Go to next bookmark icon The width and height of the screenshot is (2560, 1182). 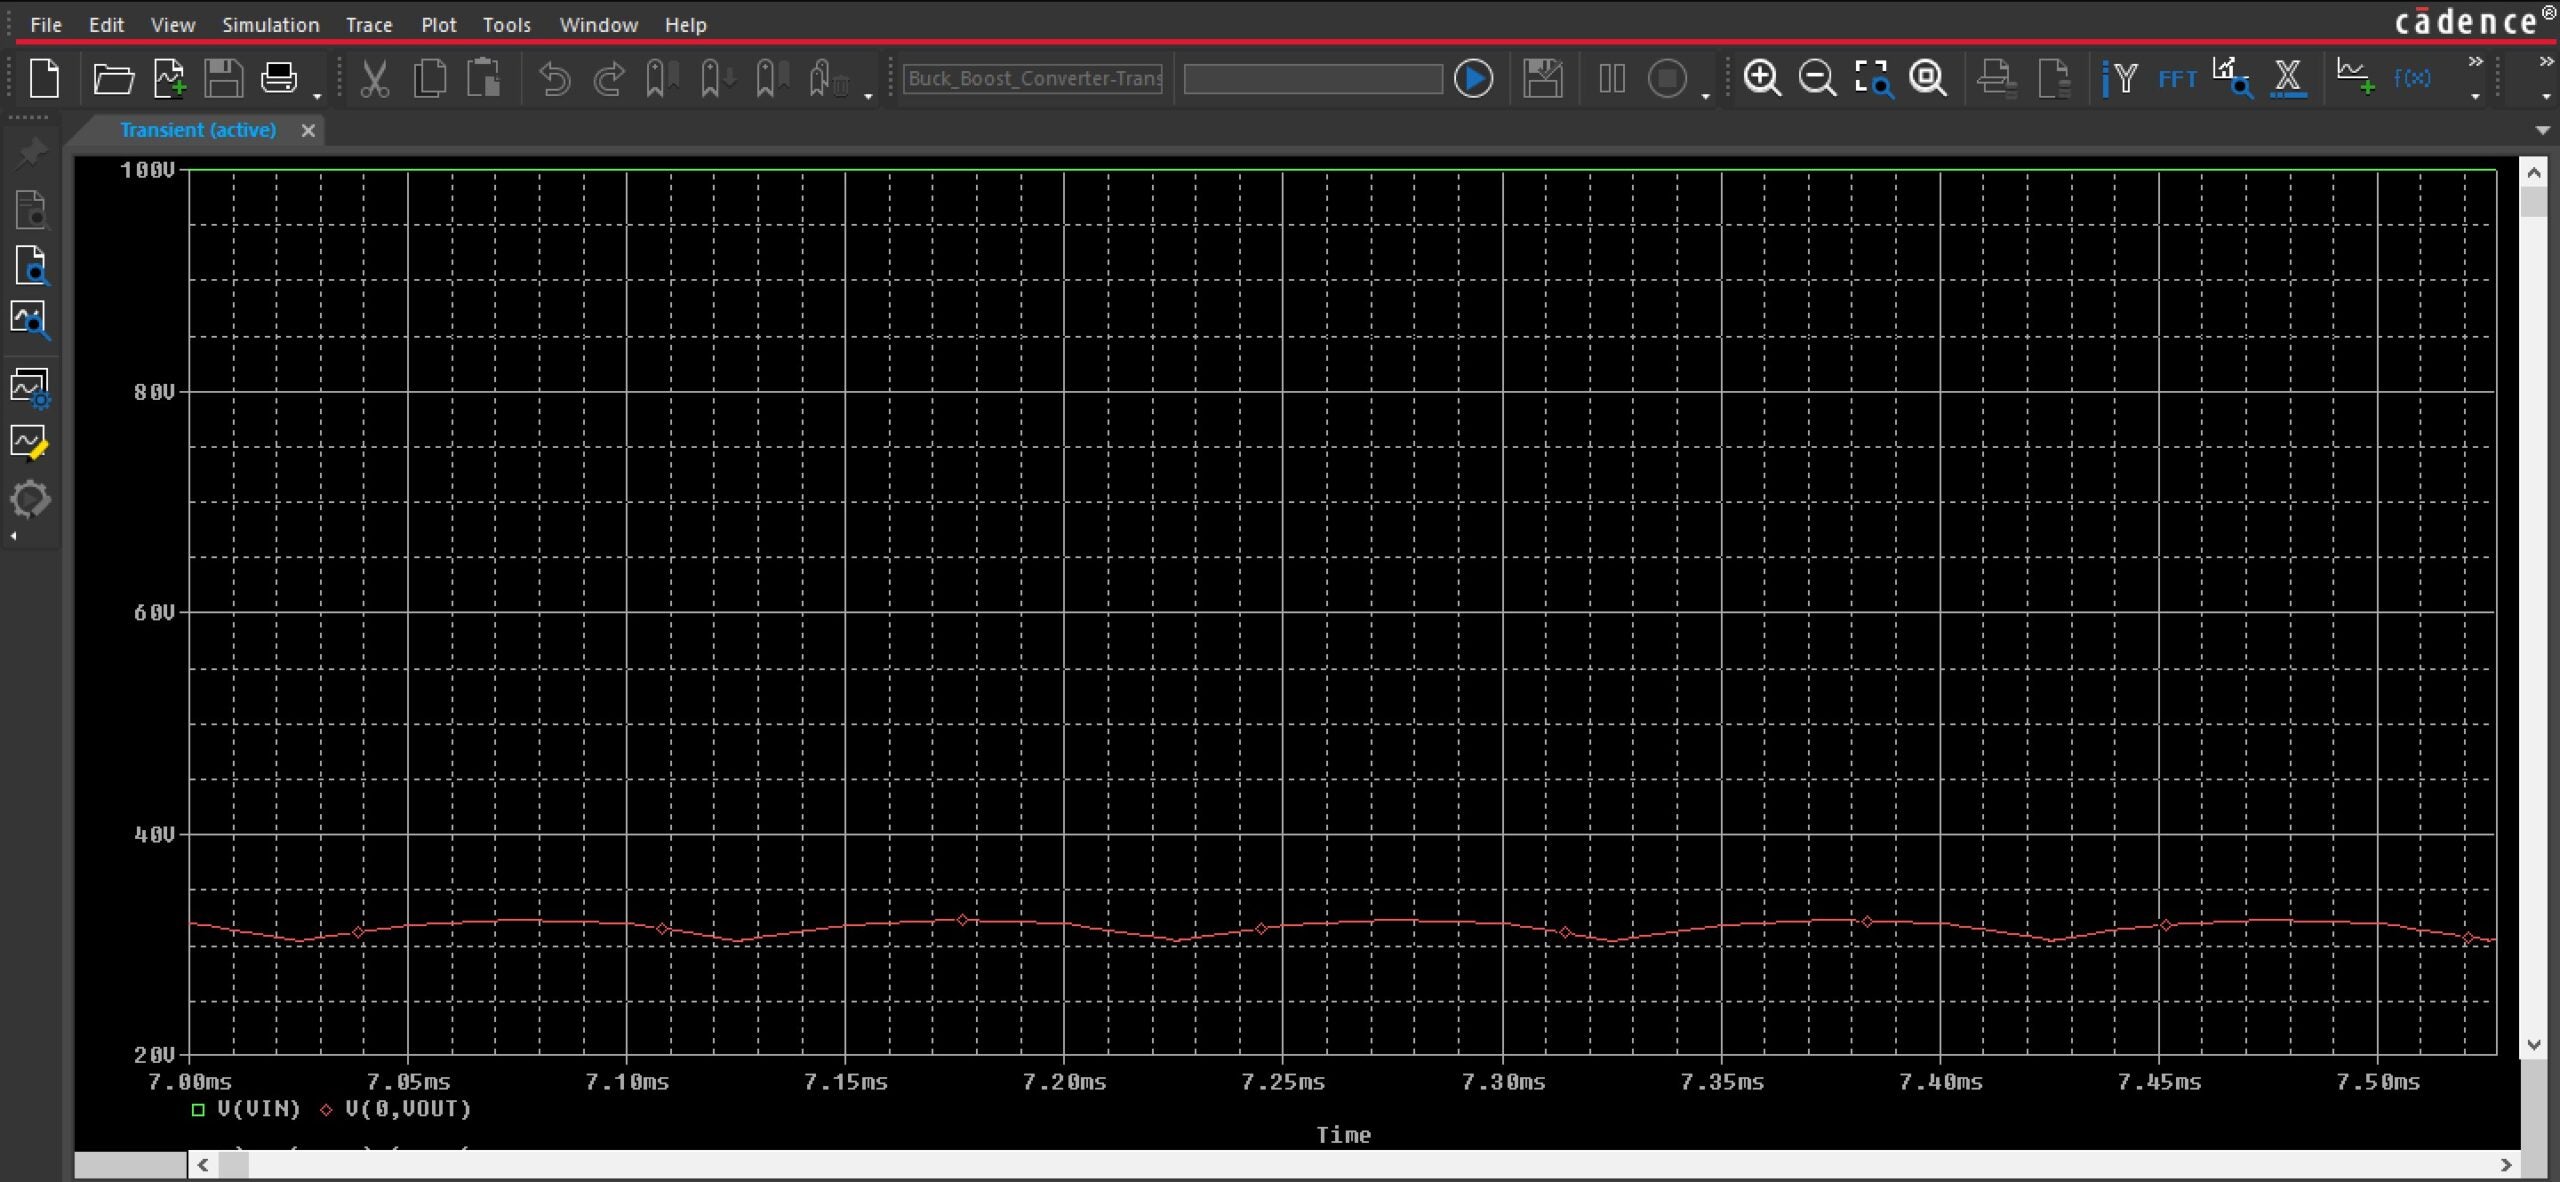pos(716,78)
